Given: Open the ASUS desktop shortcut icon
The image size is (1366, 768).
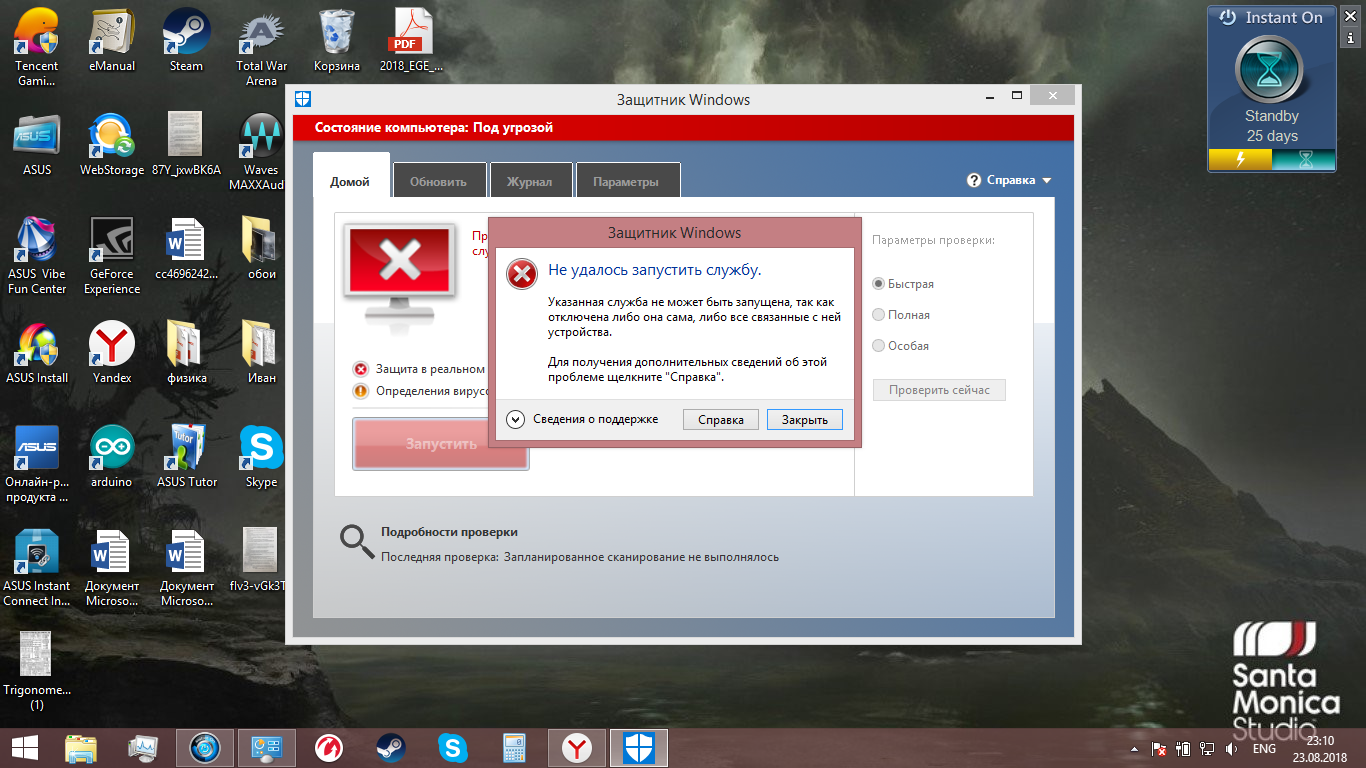Looking at the screenshot, I should (x=37, y=144).
